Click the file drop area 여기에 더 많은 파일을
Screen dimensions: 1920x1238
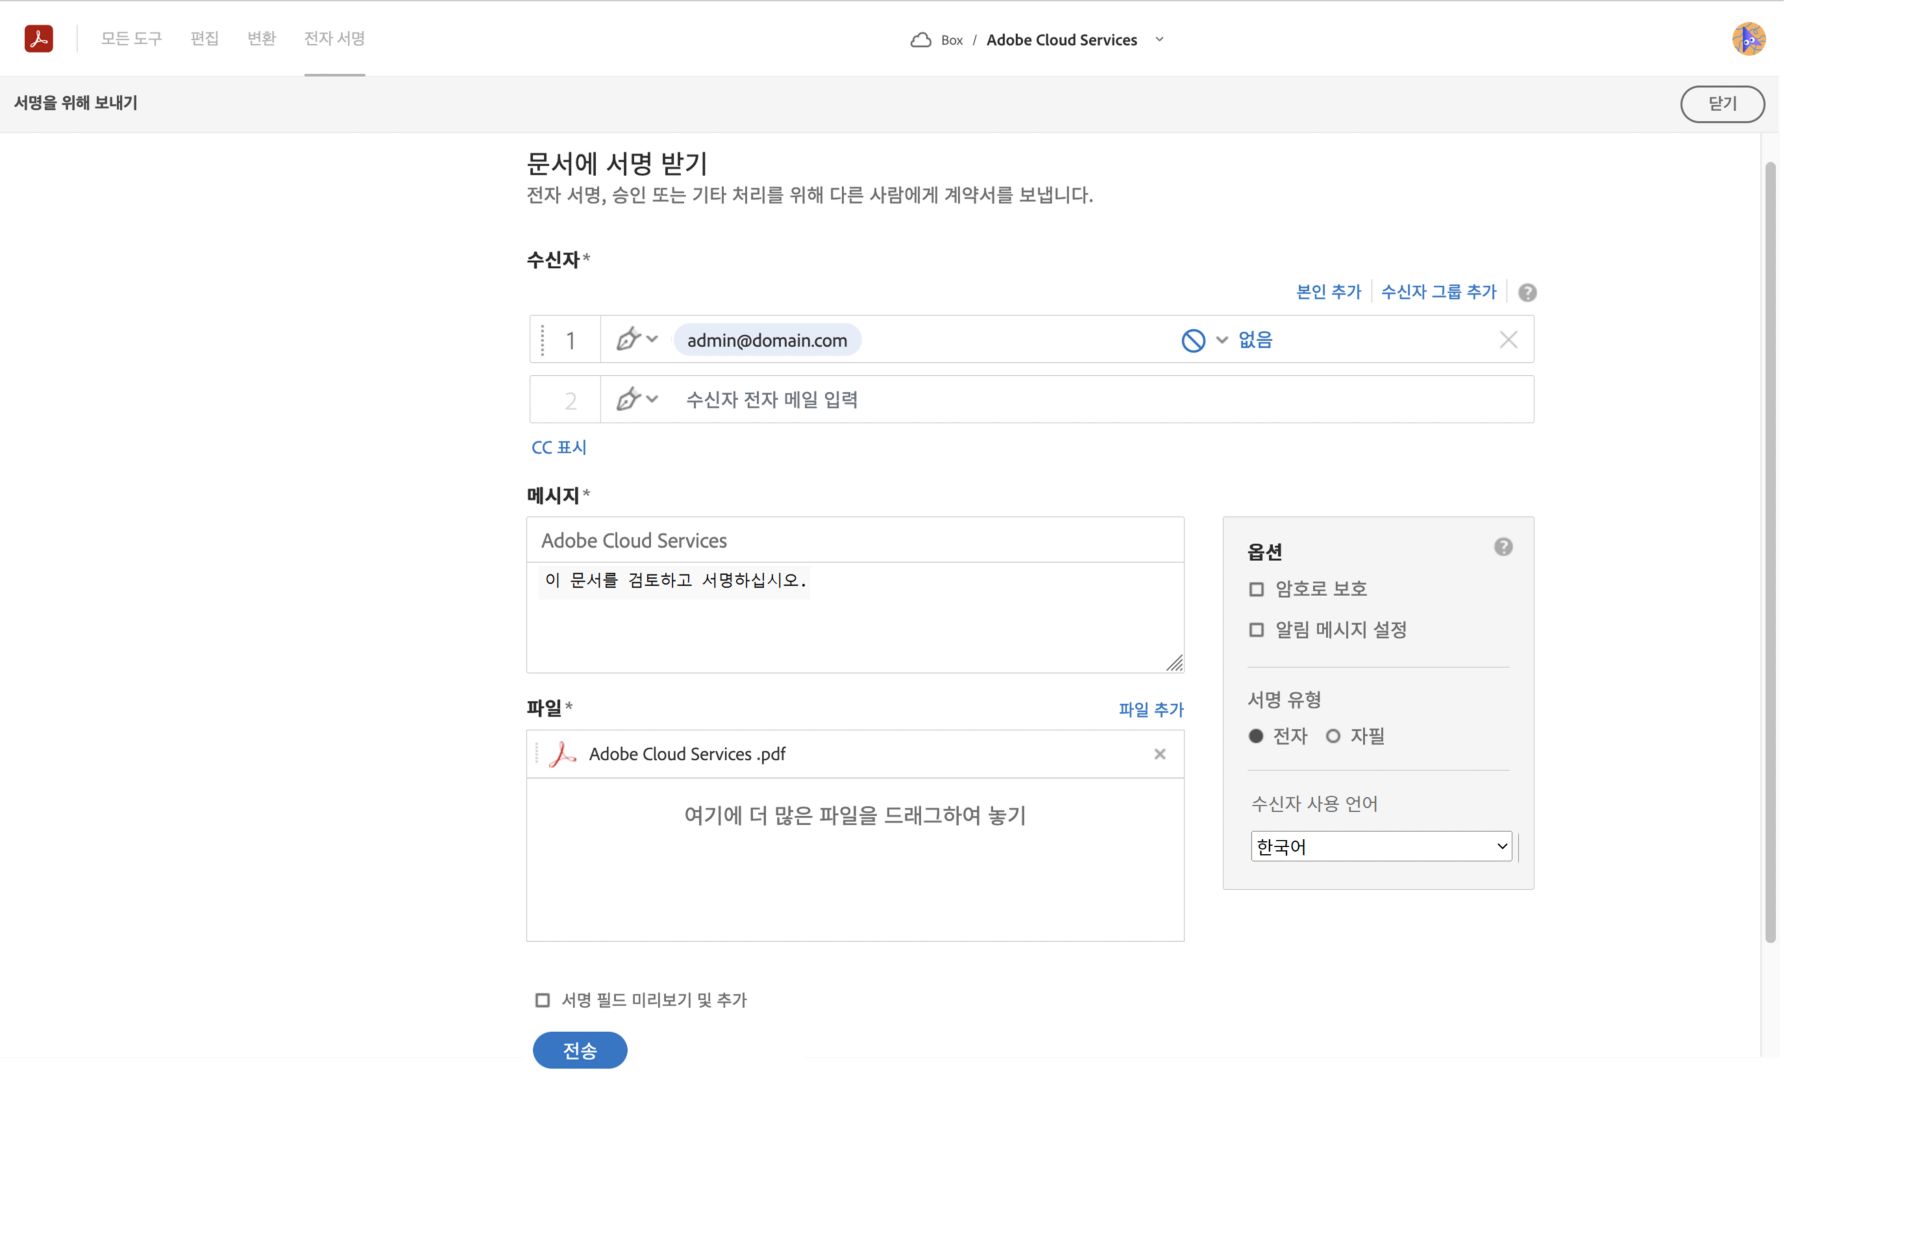pyautogui.click(x=855, y=859)
